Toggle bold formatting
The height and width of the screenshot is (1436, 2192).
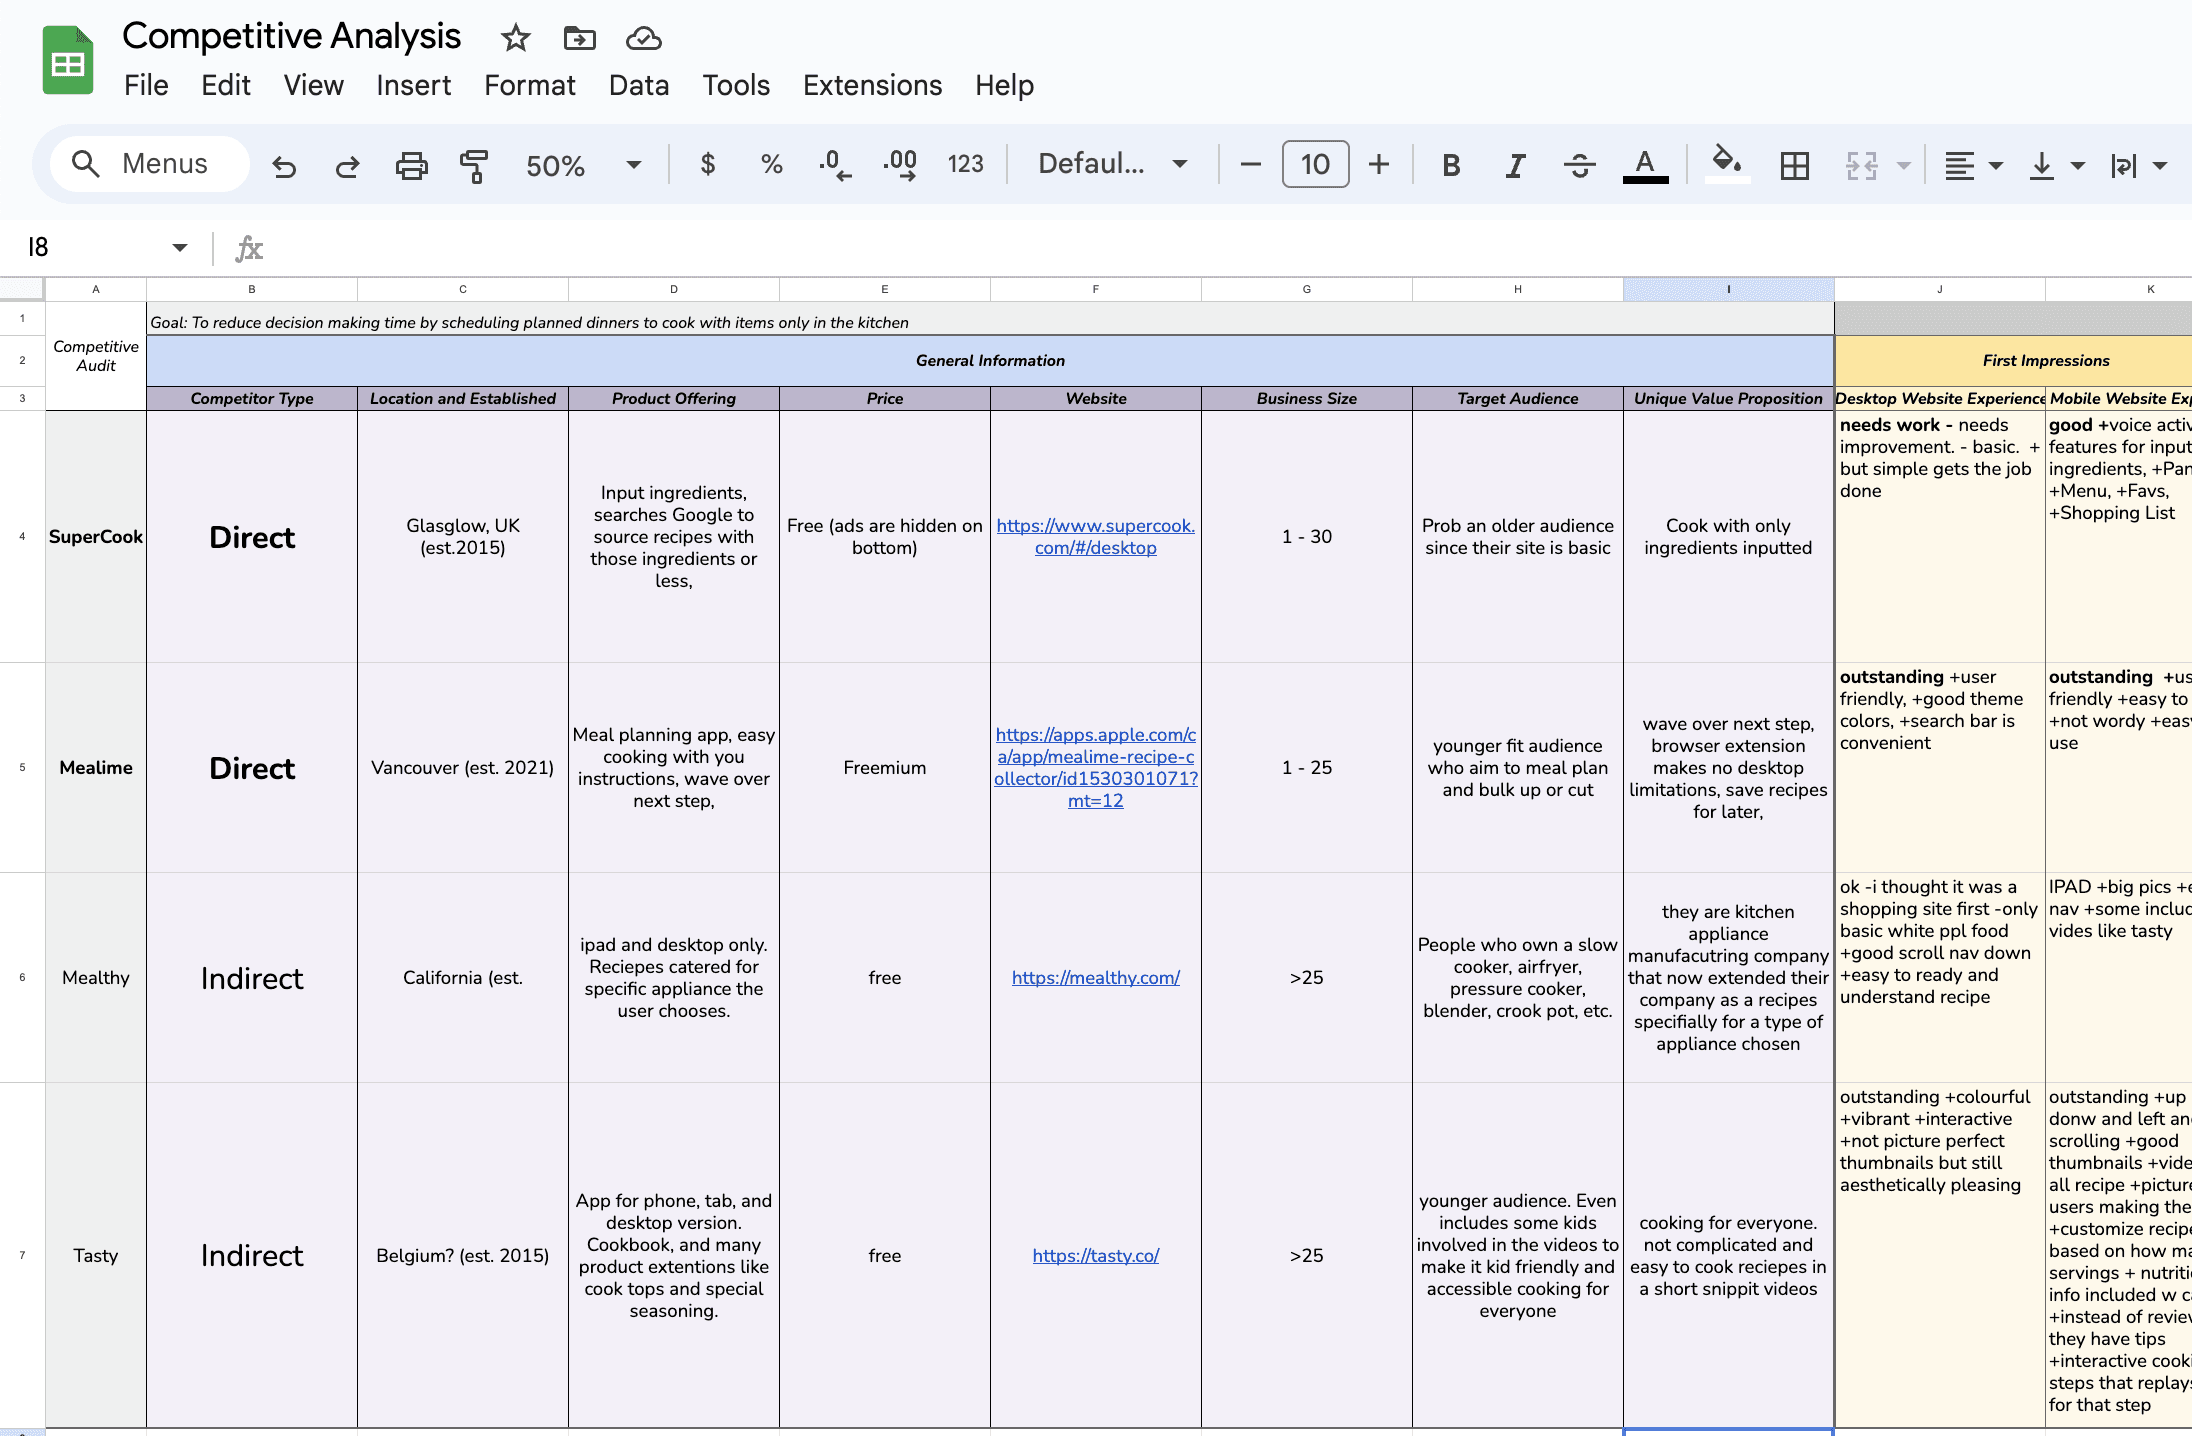pyautogui.click(x=1451, y=165)
